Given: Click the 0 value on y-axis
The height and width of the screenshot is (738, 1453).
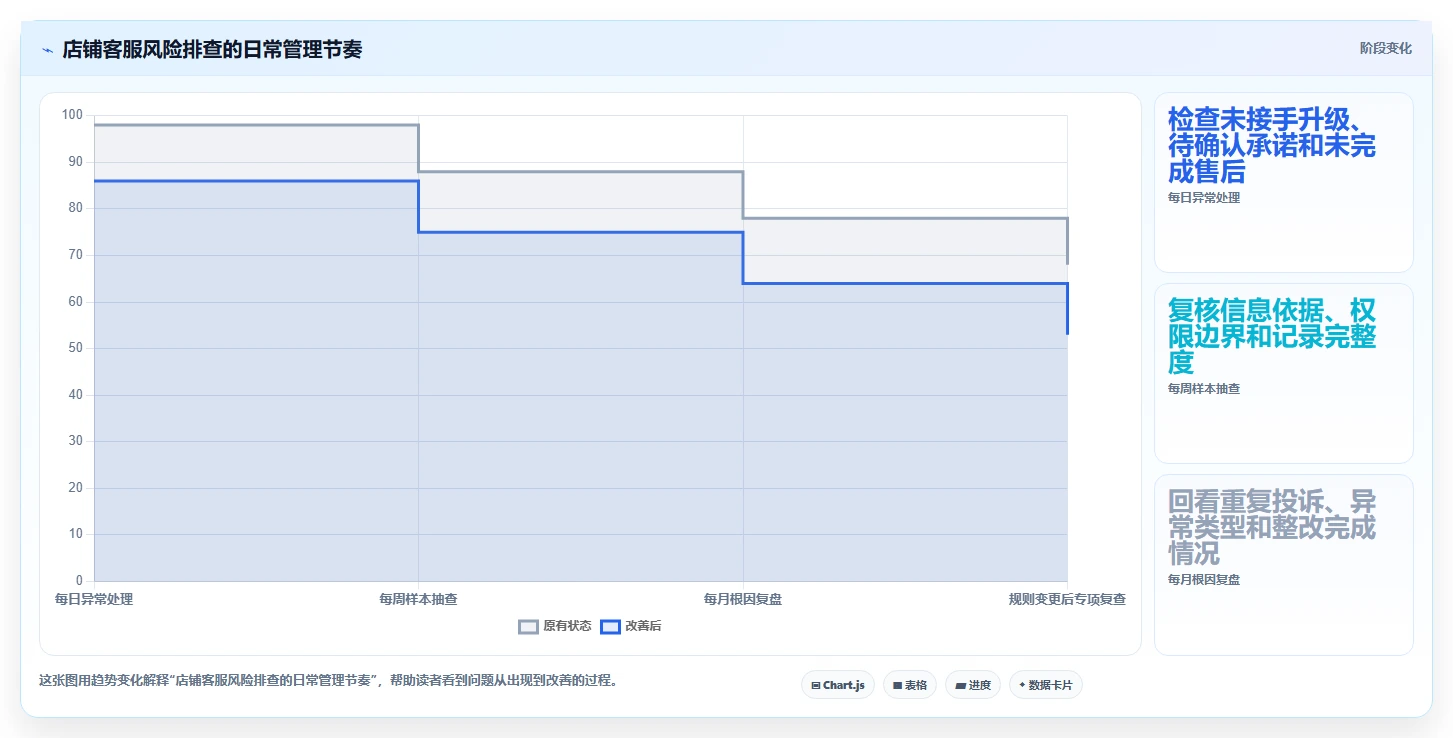Looking at the screenshot, I should click(x=79, y=581).
